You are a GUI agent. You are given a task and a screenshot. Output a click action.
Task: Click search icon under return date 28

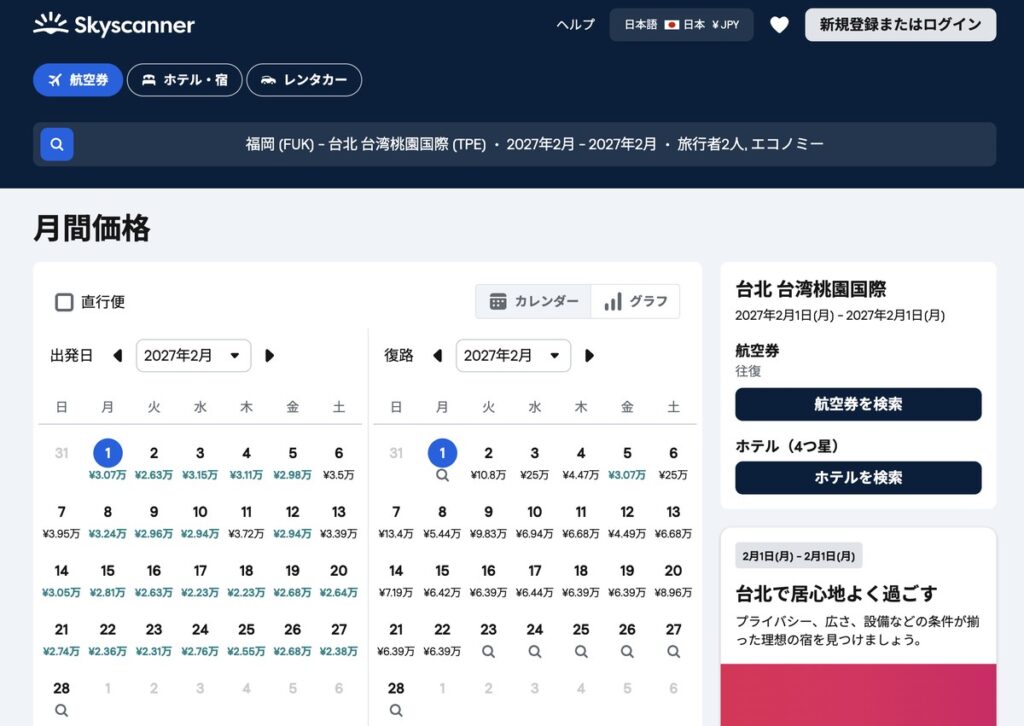coord(396,710)
